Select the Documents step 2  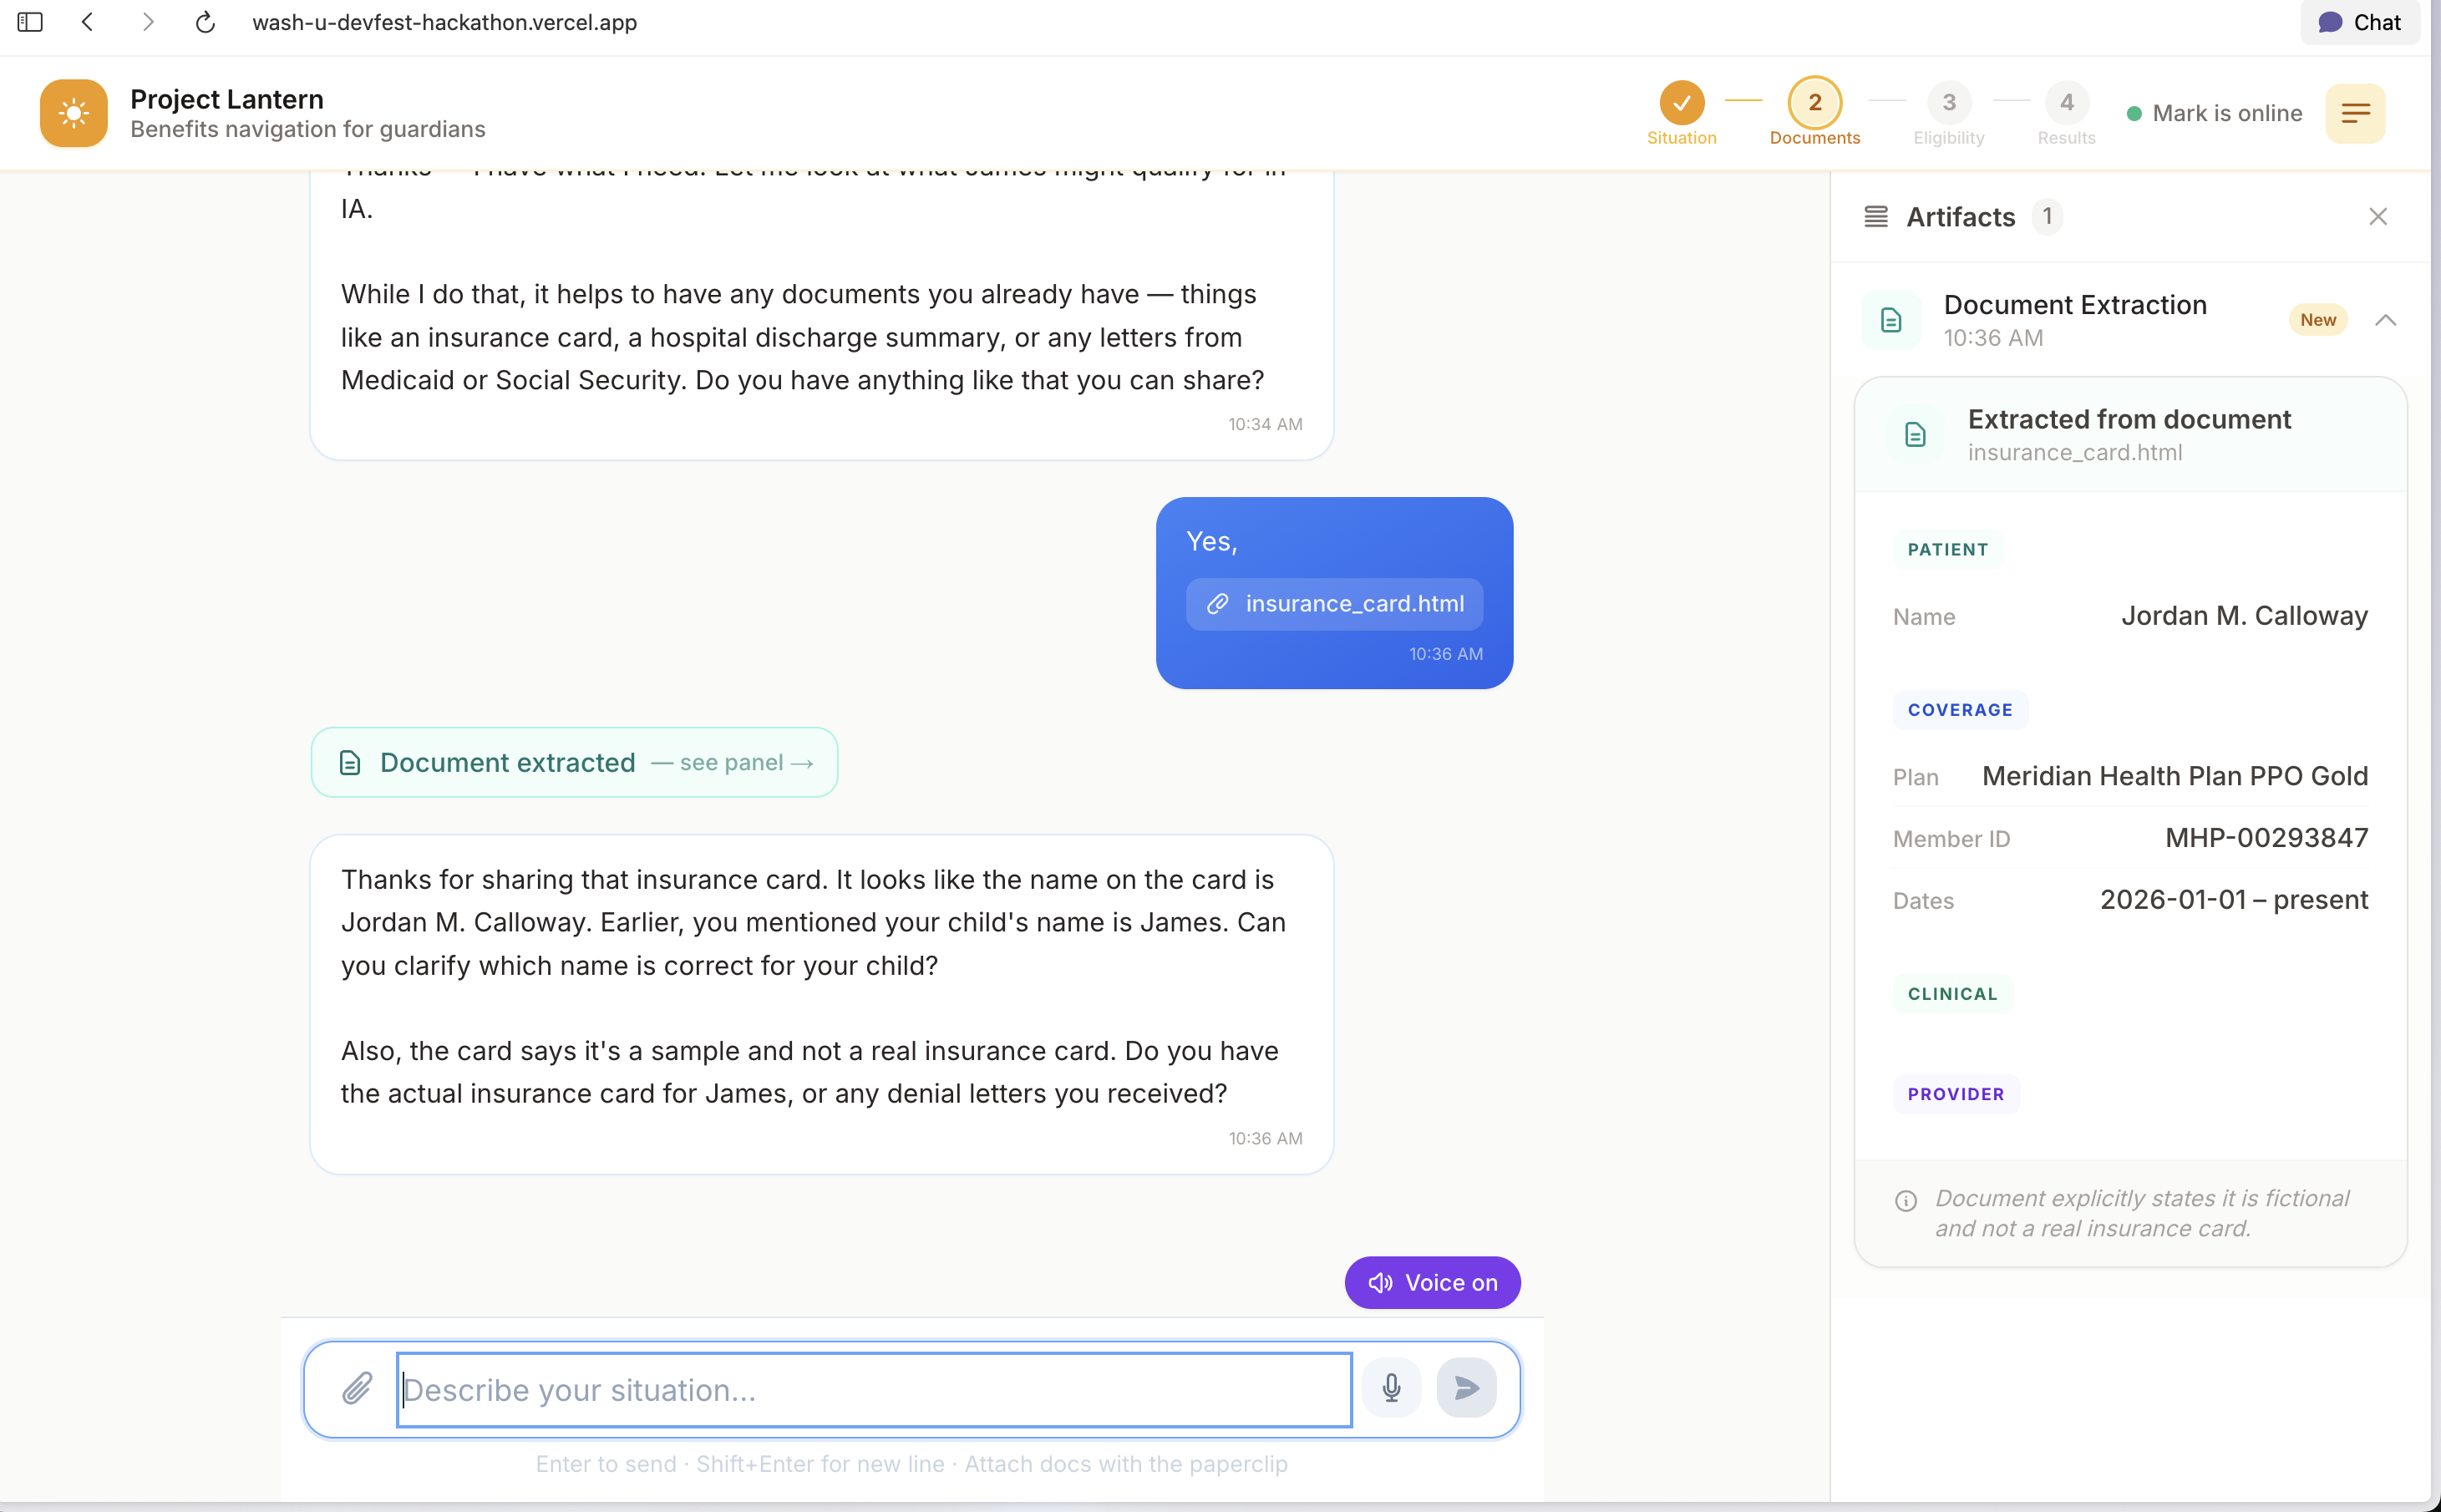pyautogui.click(x=1814, y=103)
